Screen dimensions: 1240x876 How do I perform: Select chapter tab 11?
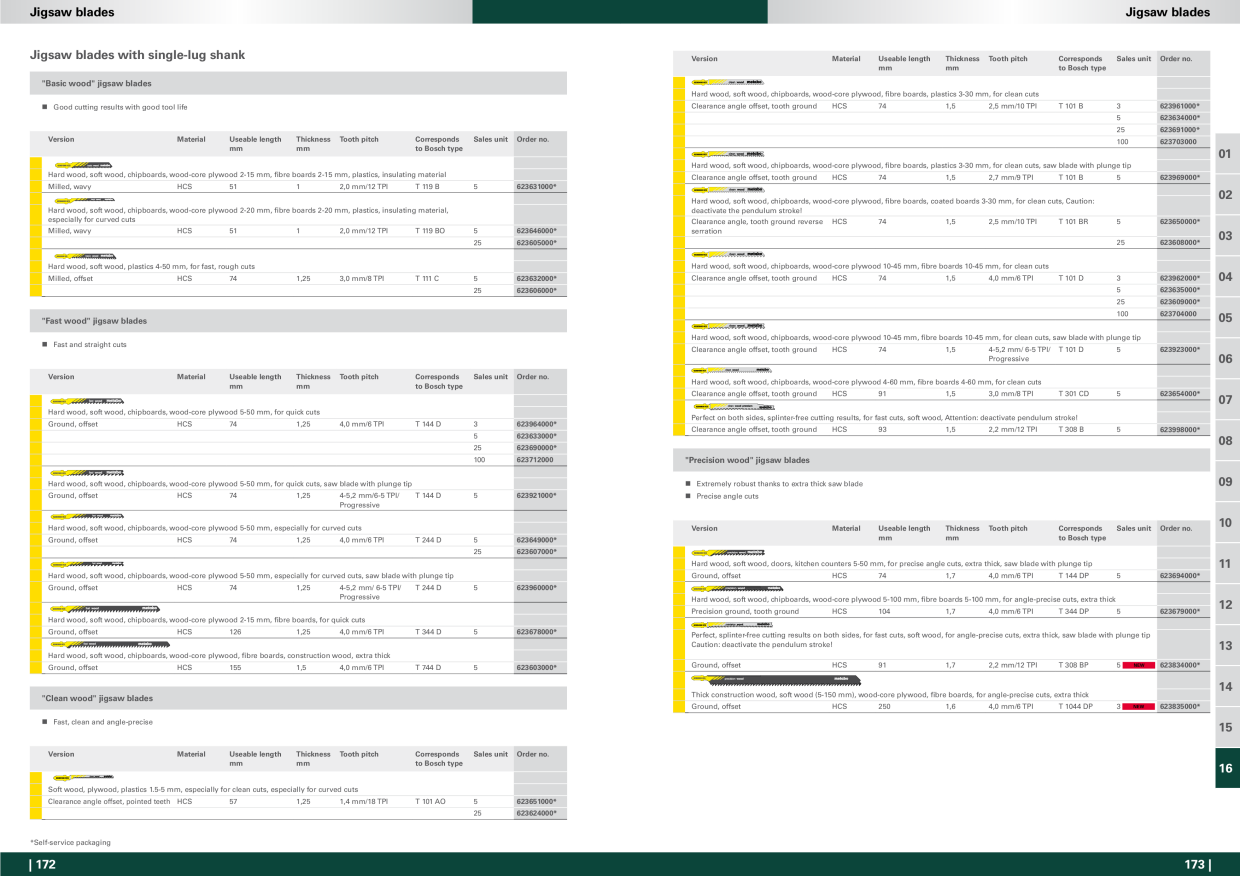pos(1226,564)
